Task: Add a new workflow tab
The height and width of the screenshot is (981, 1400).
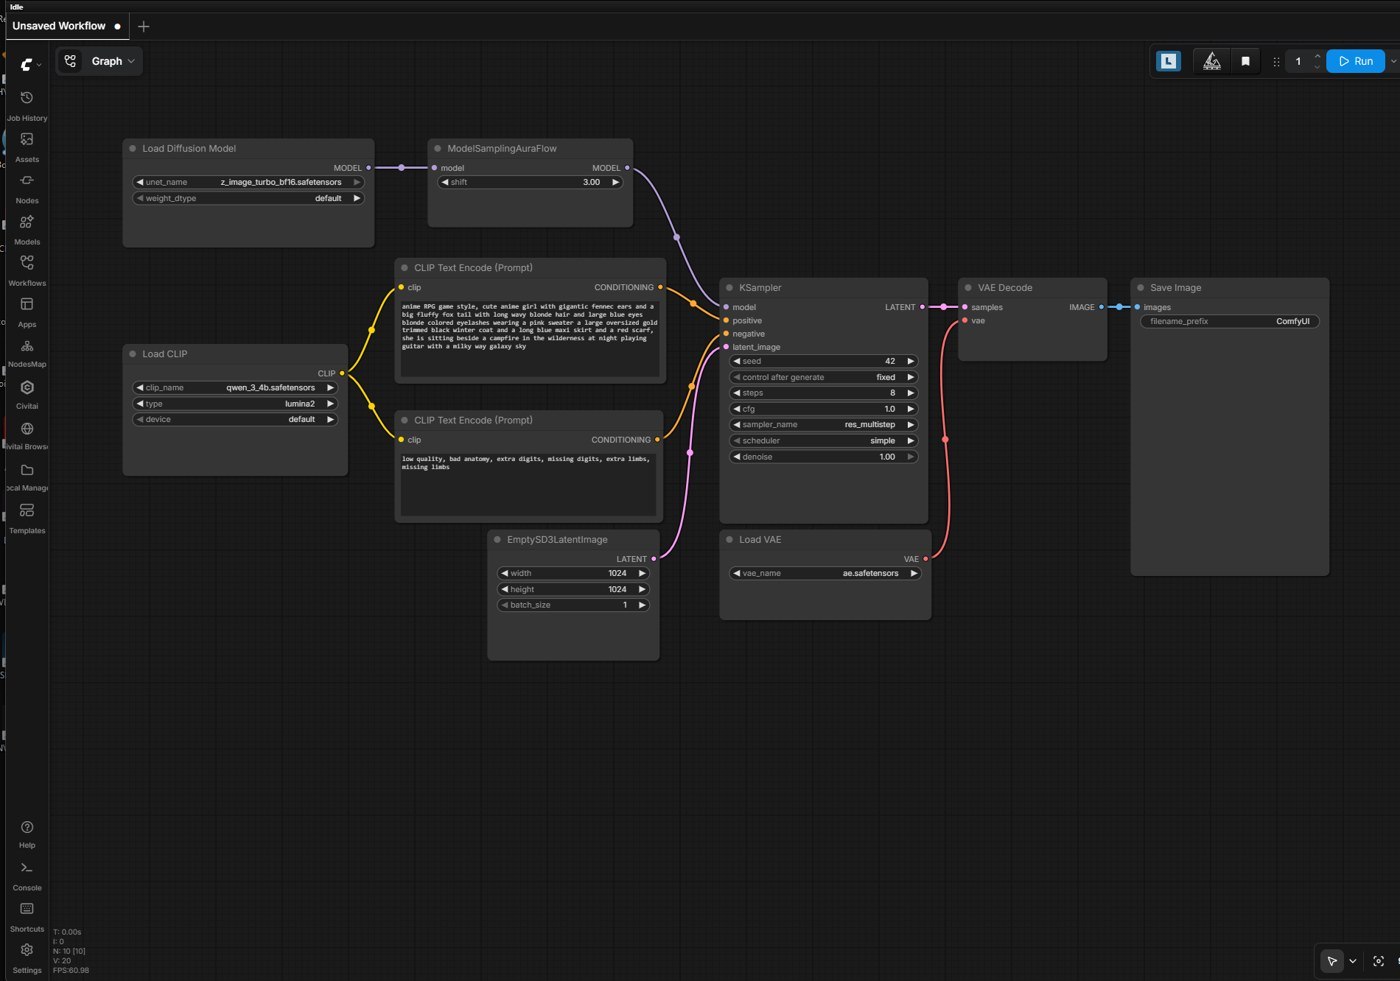Action: point(144,26)
